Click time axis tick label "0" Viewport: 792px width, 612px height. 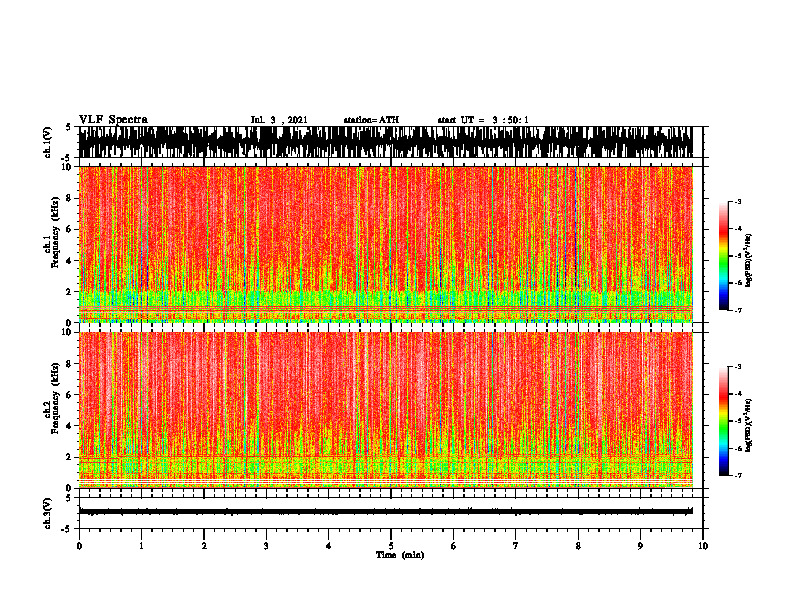[79, 546]
